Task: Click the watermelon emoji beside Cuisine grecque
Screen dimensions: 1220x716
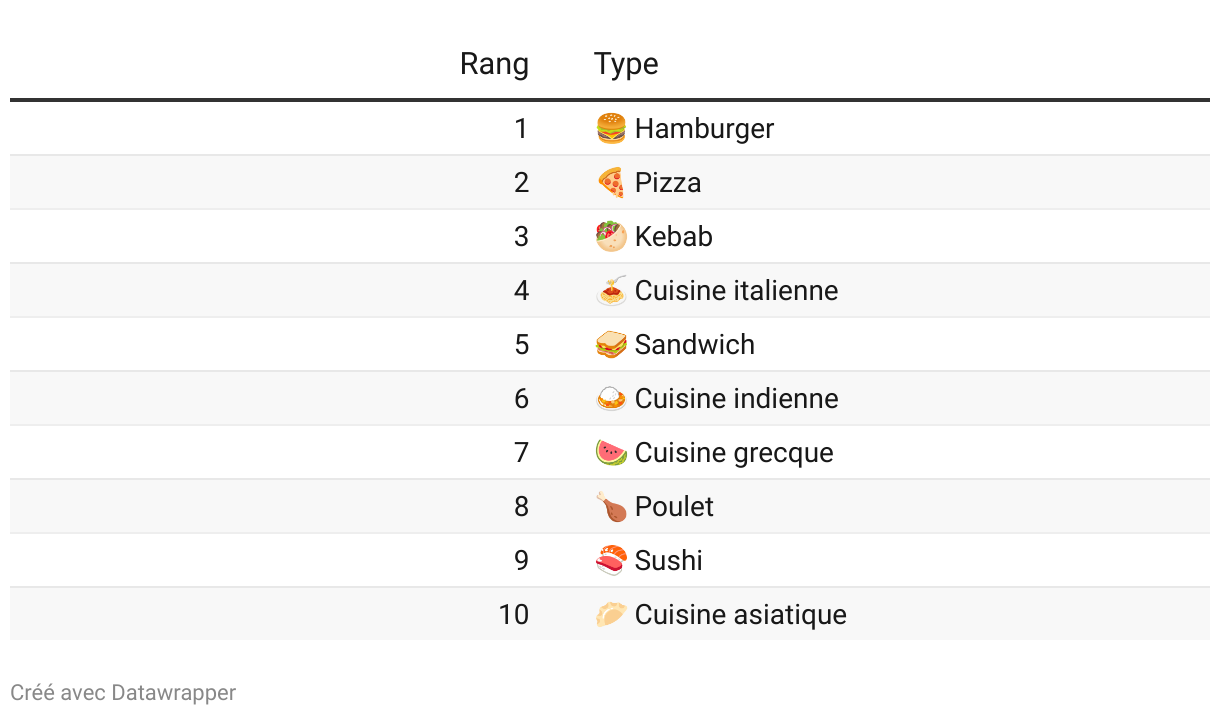Action: click(611, 452)
